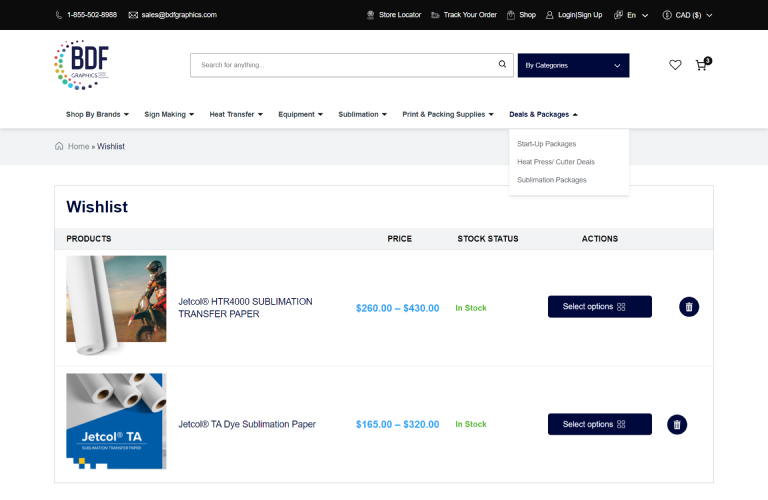Click the Jetcol TA product thumbnail
Viewport: 768px width, 500px height.
(116, 421)
